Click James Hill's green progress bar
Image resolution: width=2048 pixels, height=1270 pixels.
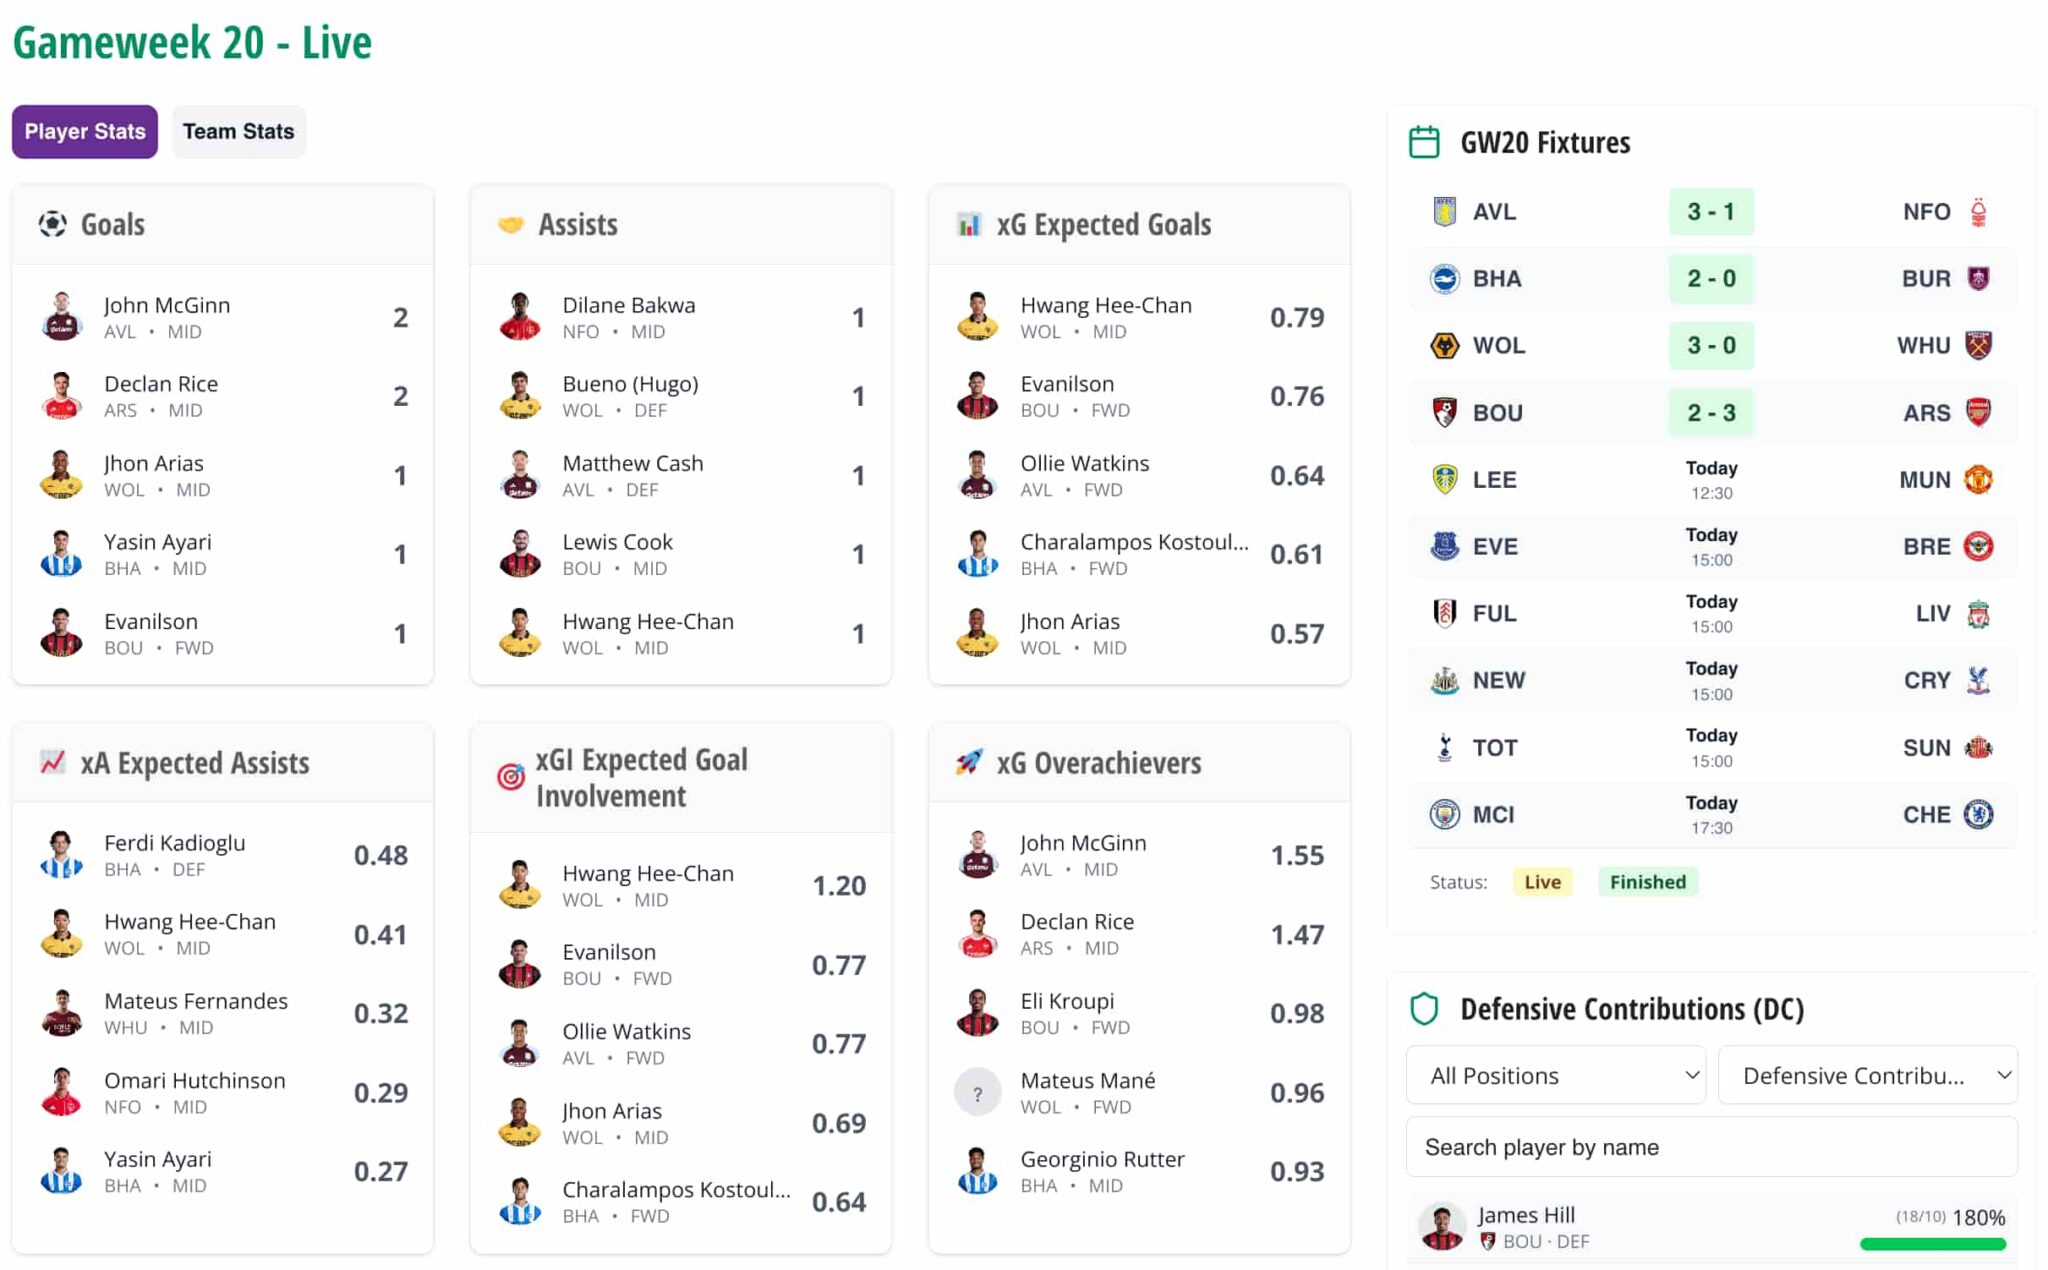point(1932,1244)
